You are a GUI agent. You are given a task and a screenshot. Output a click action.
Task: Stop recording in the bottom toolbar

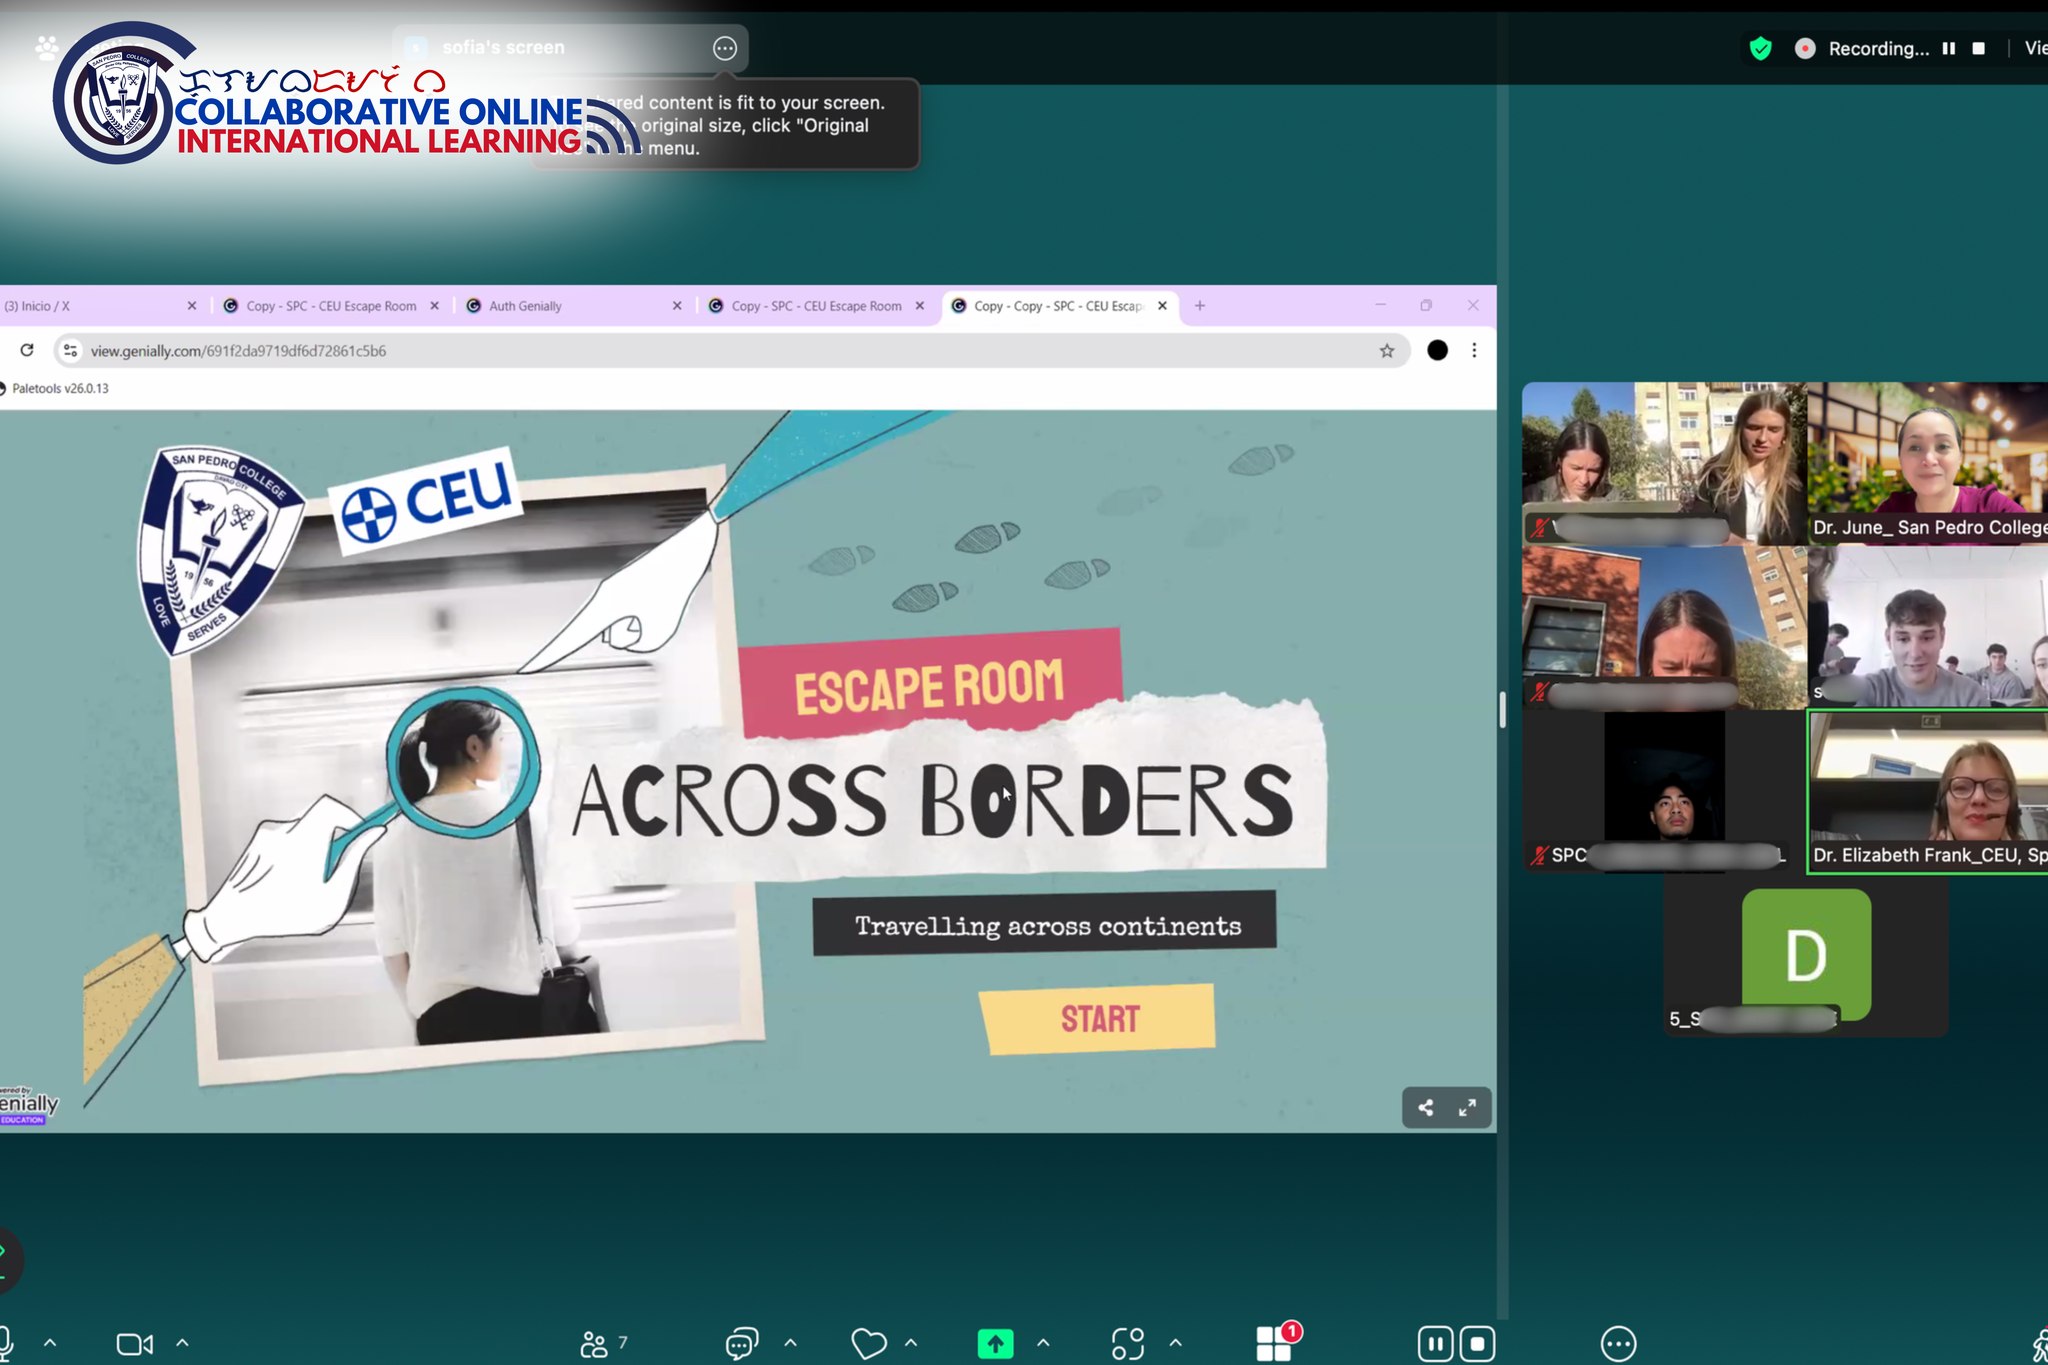pyautogui.click(x=1477, y=1343)
